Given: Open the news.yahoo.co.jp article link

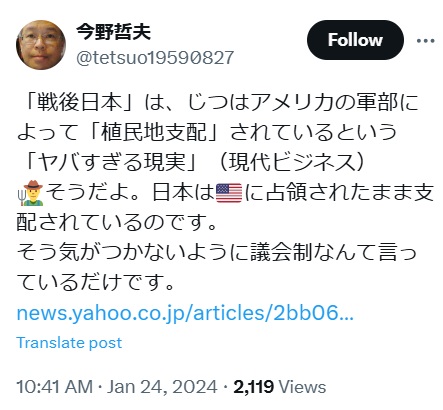Looking at the screenshot, I should [185, 313].
